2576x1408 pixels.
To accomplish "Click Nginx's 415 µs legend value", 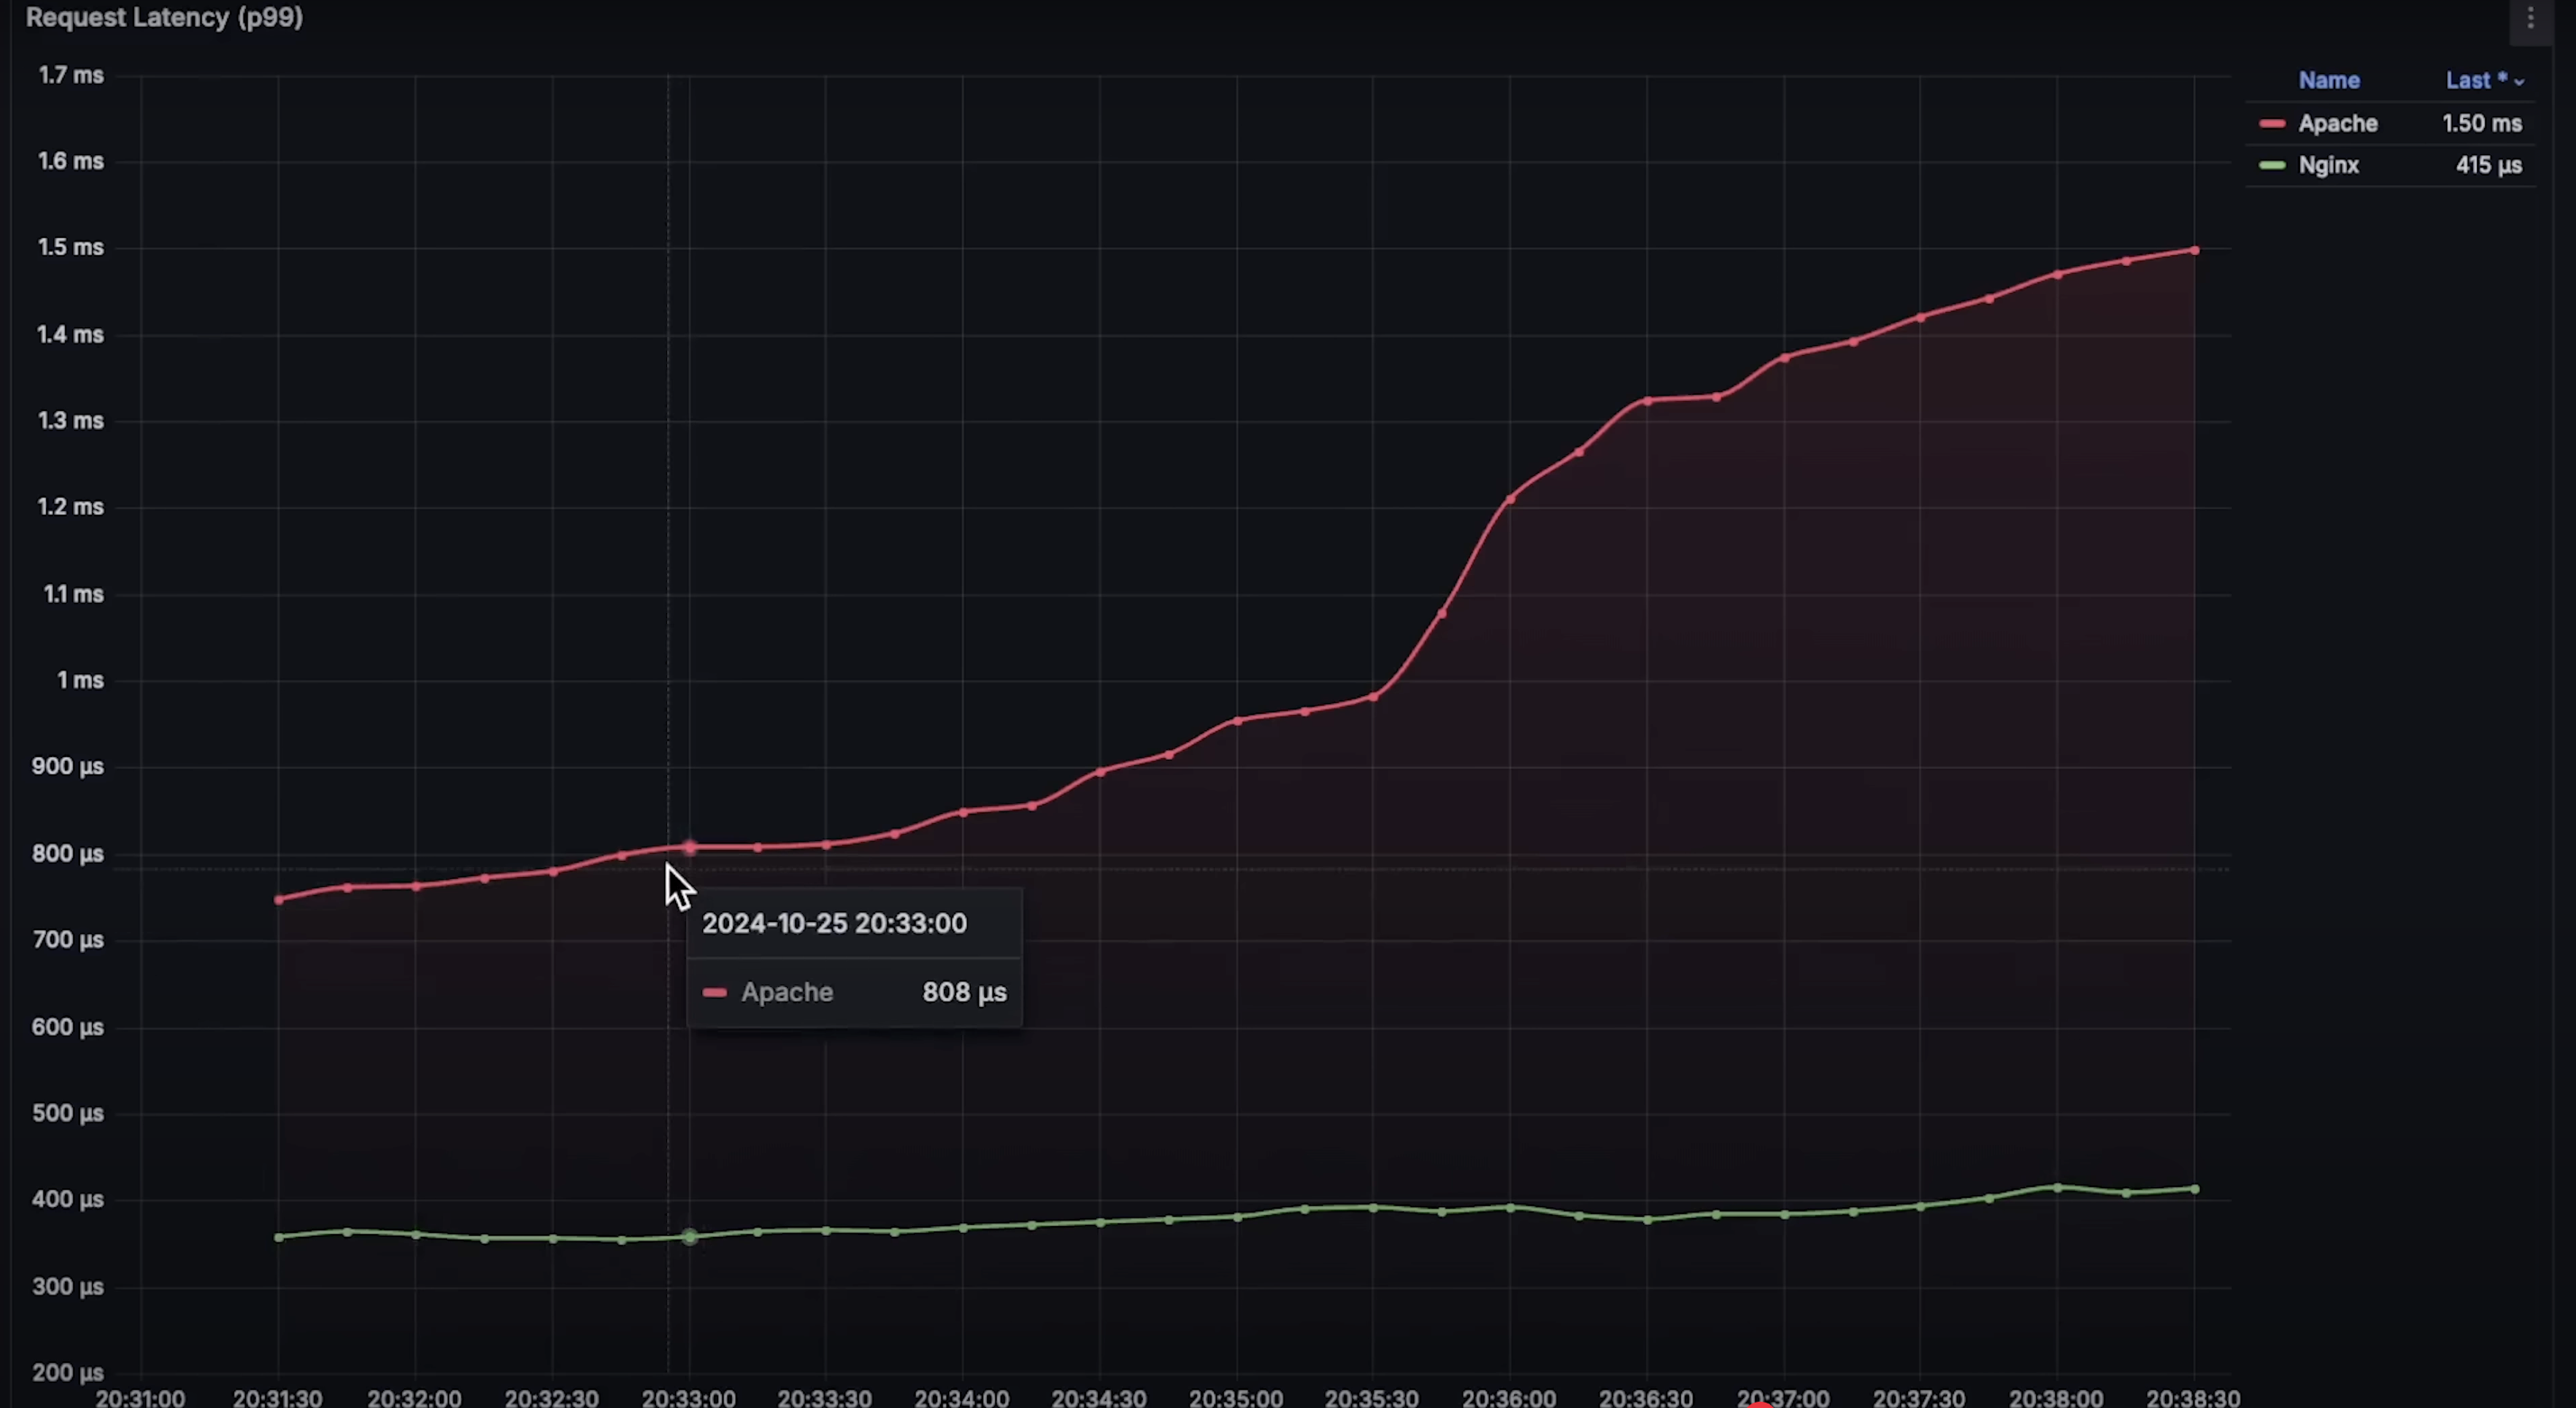I will coord(2488,166).
